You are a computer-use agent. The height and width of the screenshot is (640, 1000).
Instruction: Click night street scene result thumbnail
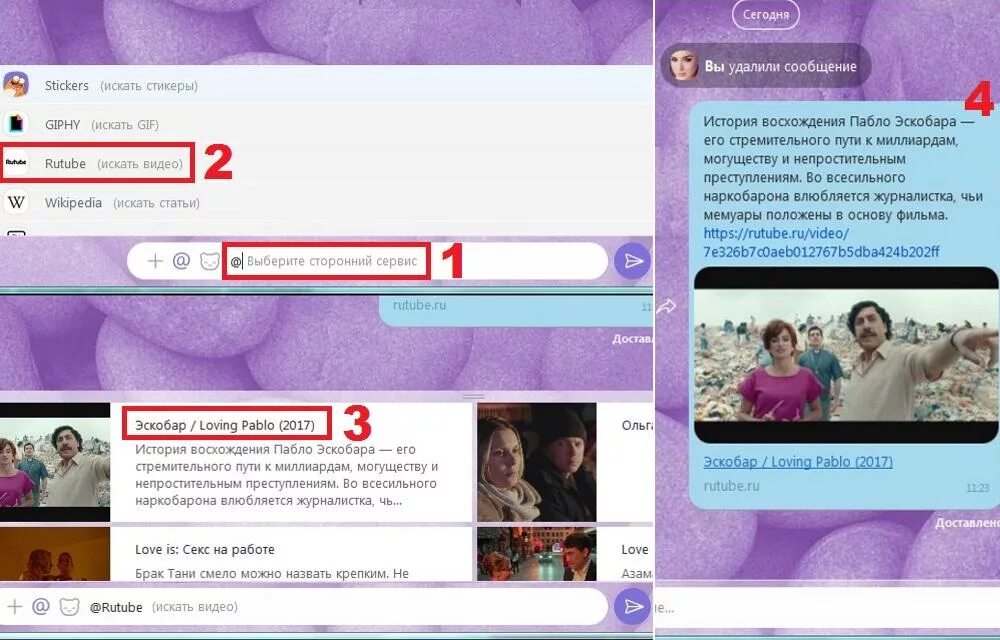(x=536, y=553)
